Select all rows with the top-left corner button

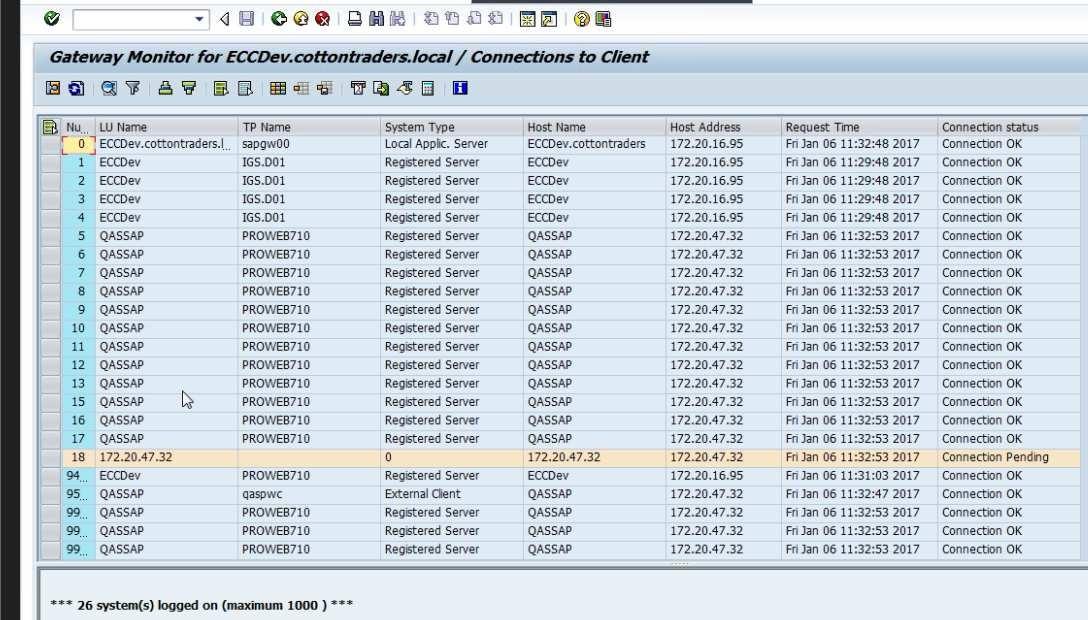49,126
